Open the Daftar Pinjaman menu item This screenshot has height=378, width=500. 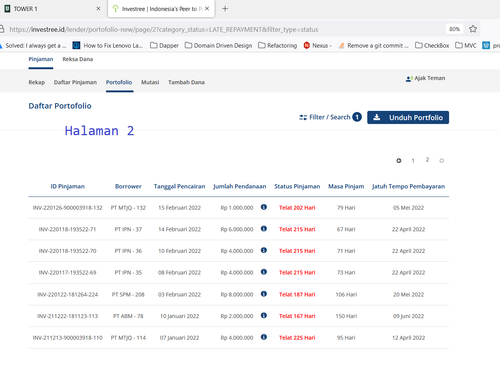[75, 82]
